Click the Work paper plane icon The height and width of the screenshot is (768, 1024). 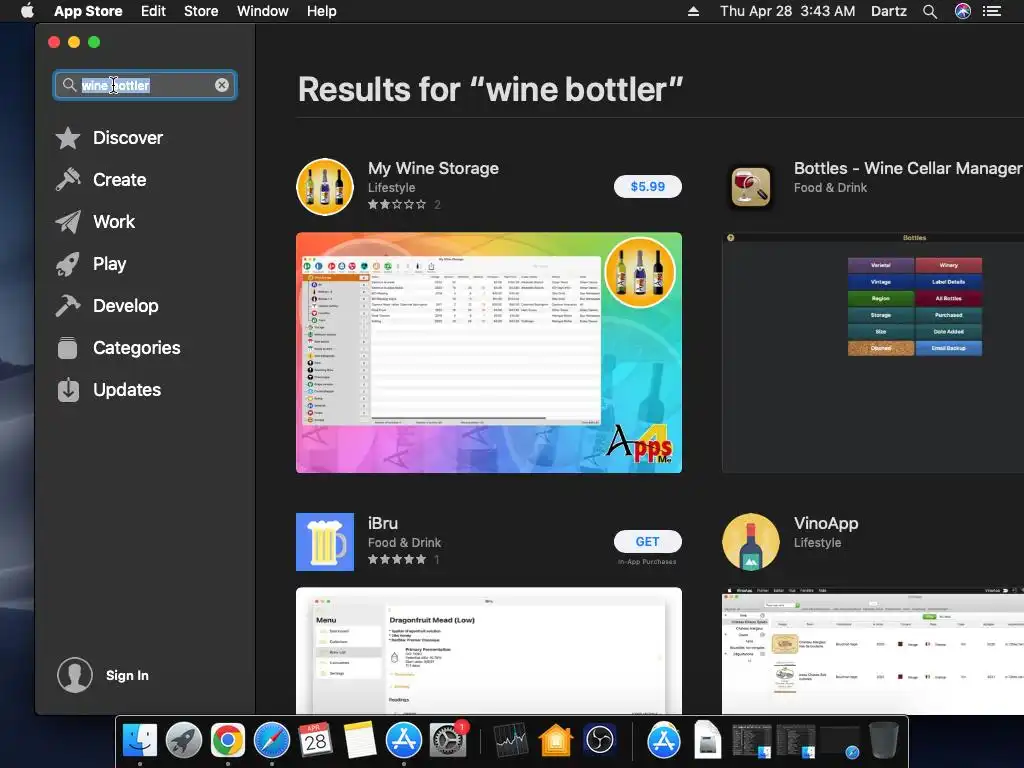(68, 221)
